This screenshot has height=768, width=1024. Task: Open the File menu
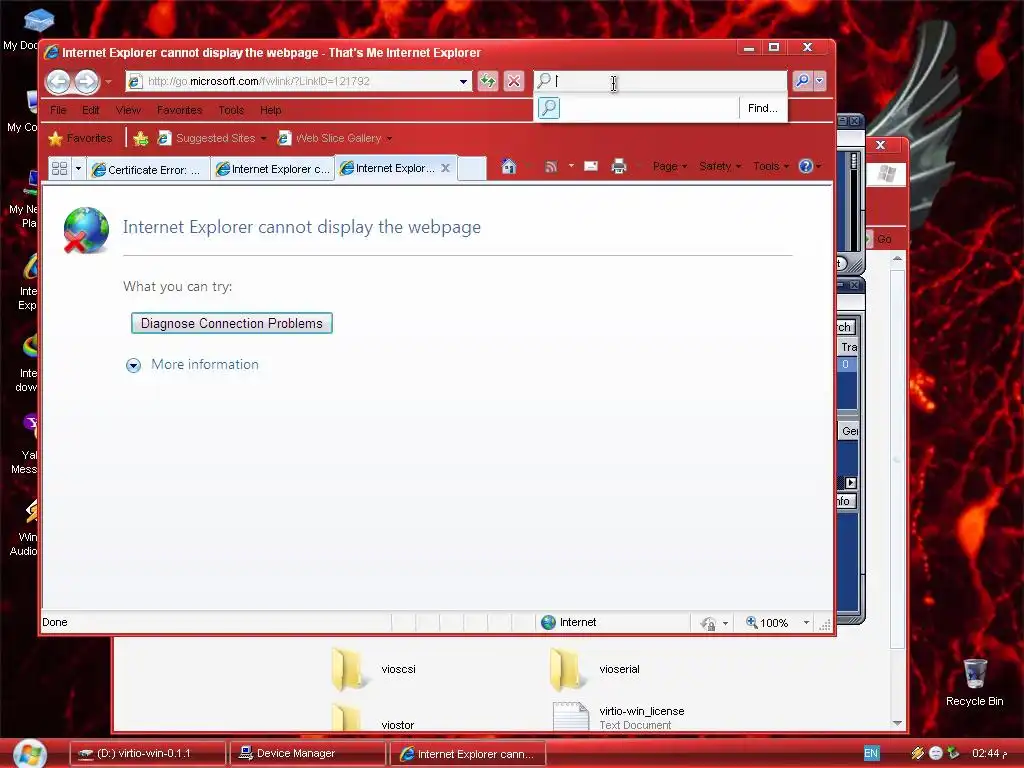pyautogui.click(x=58, y=110)
